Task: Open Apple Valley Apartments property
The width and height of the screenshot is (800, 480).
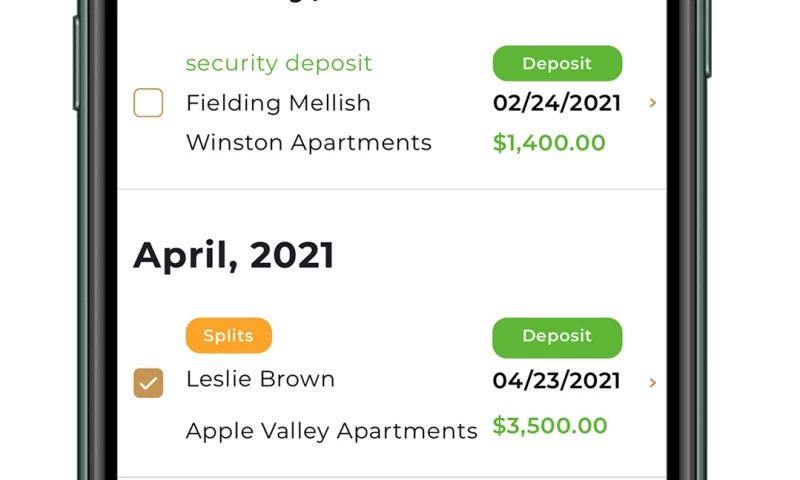Action: tap(331, 431)
